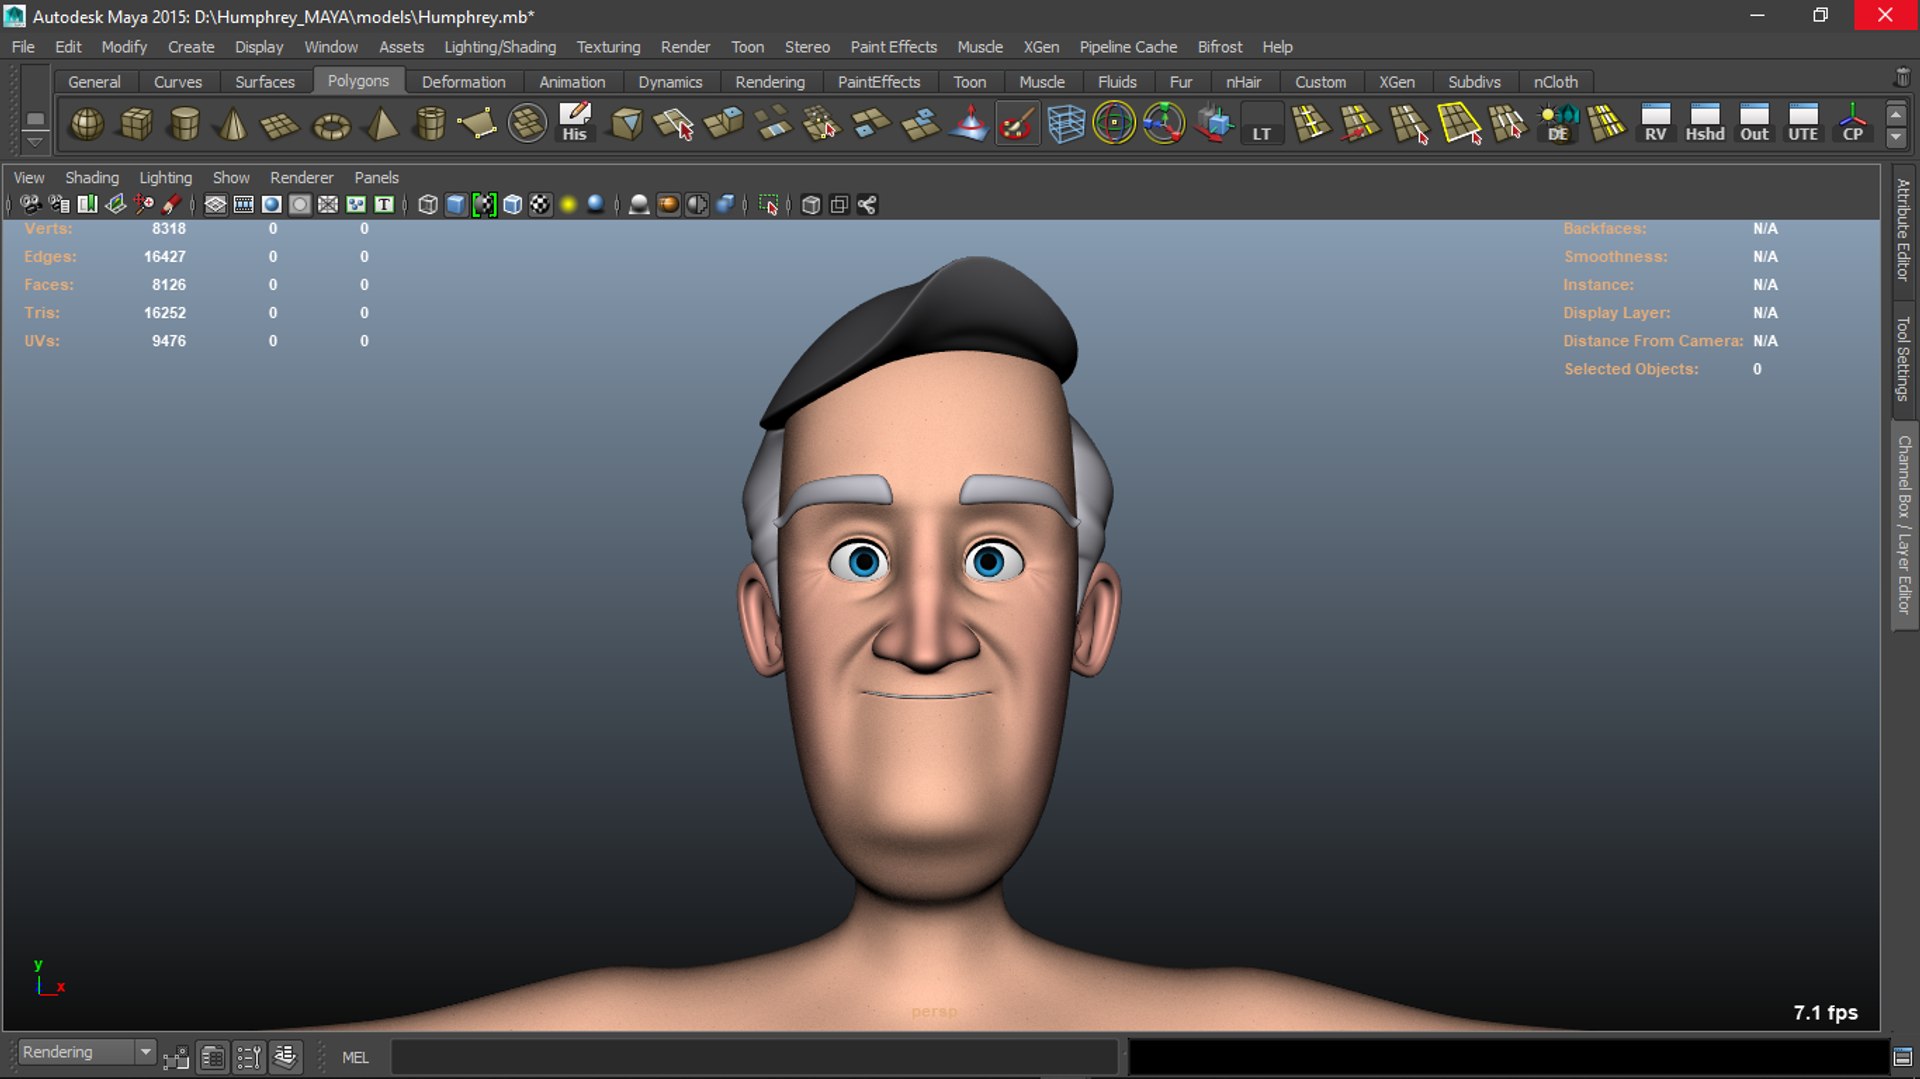
Task: Open the shelf options menu arrow at left
Action: tap(35, 141)
